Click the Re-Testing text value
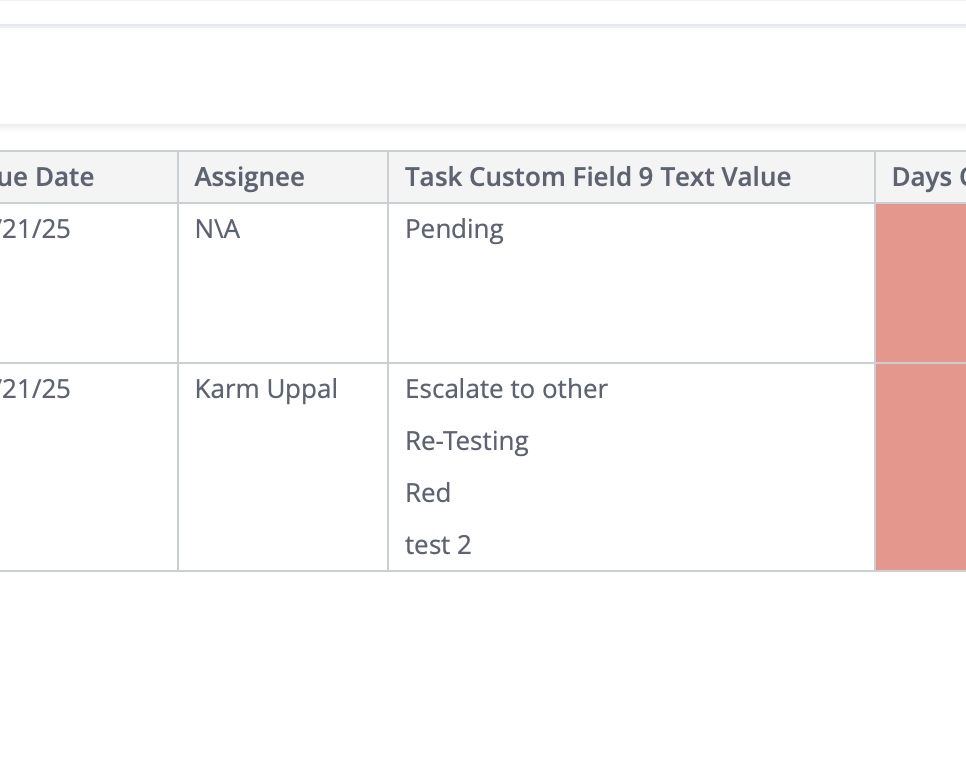The image size is (966, 774). [467, 441]
